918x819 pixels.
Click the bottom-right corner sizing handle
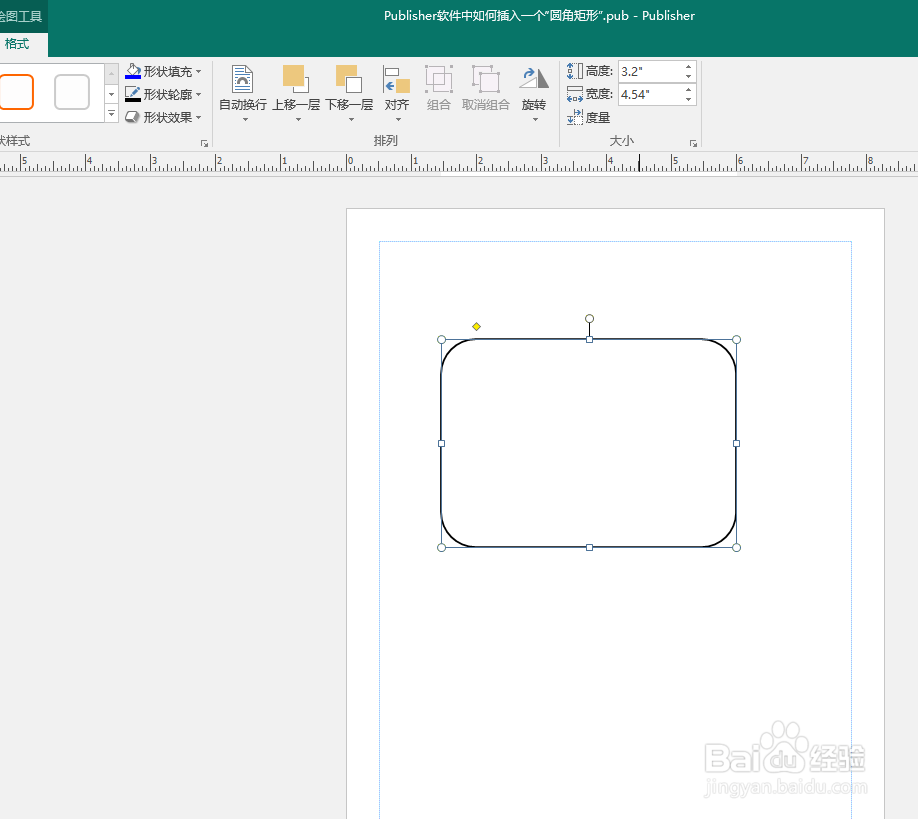coord(737,547)
